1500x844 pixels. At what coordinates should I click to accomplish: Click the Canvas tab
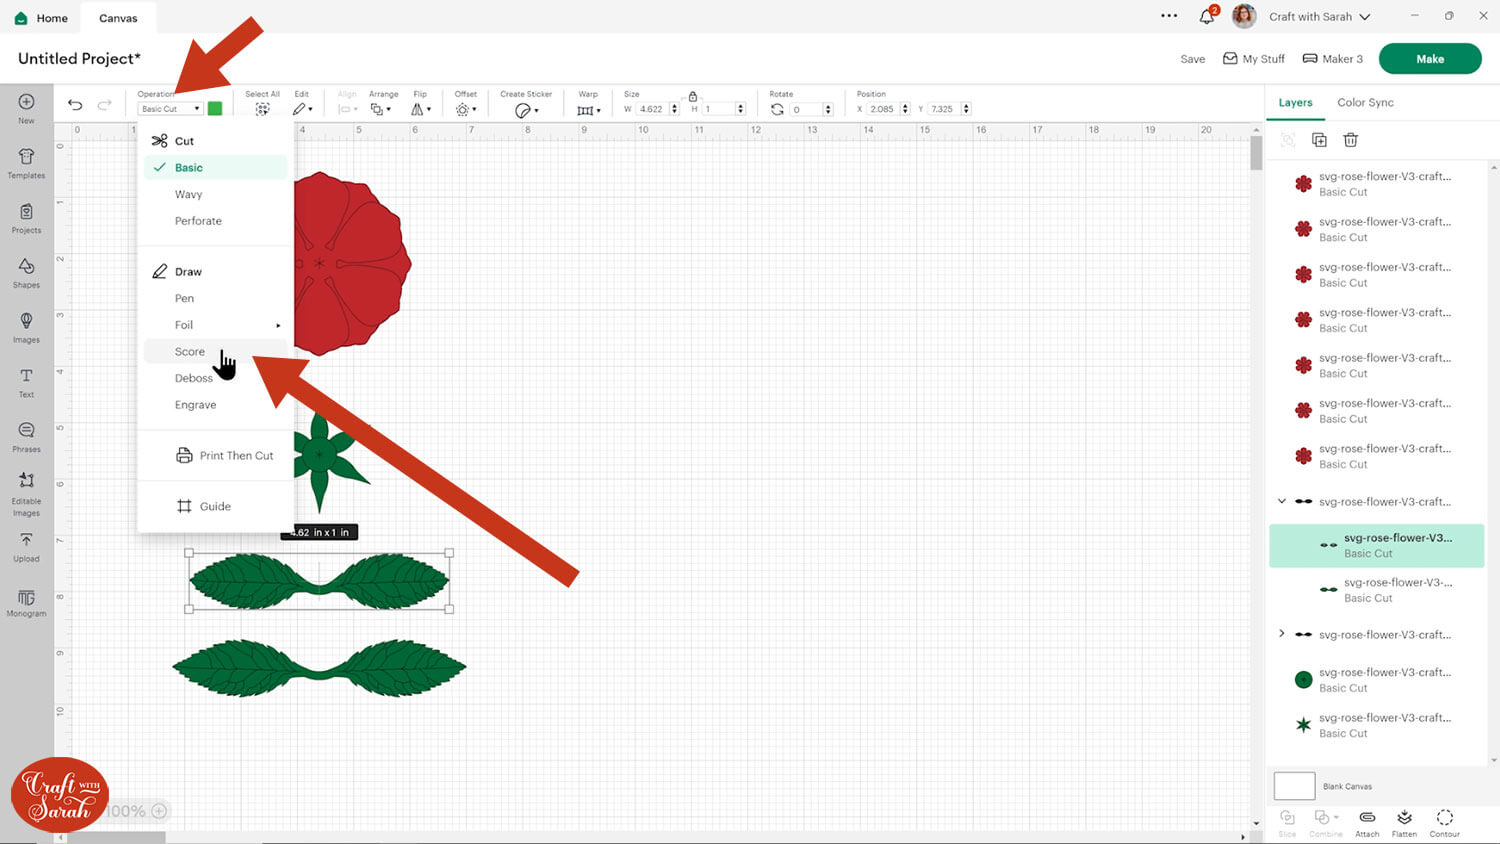(x=118, y=18)
